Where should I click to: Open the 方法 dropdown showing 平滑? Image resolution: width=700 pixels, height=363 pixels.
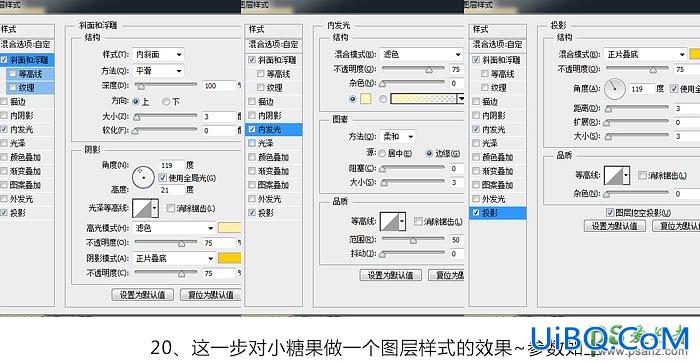(x=158, y=71)
